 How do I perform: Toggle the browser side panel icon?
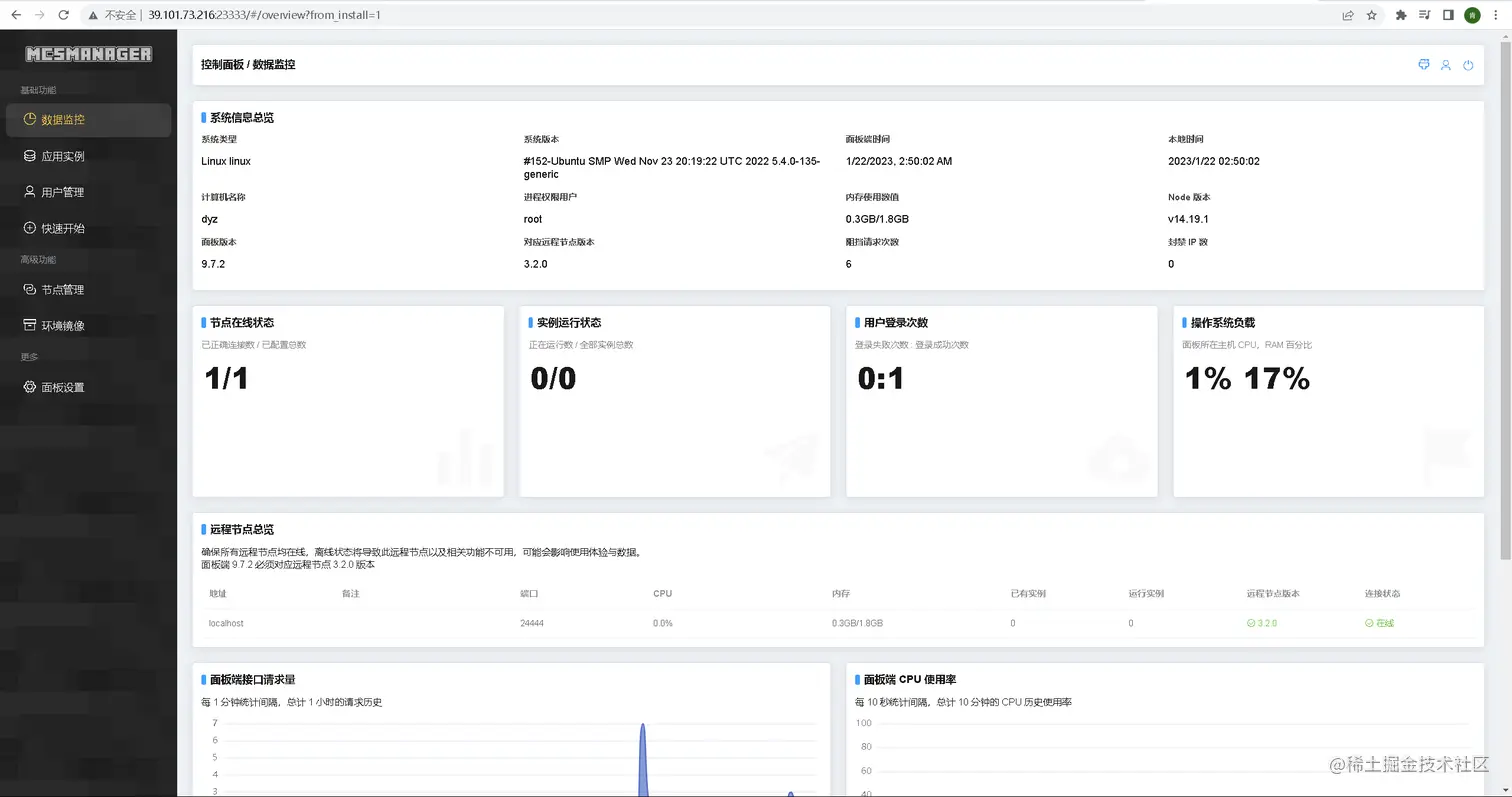tap(1448, 15)
